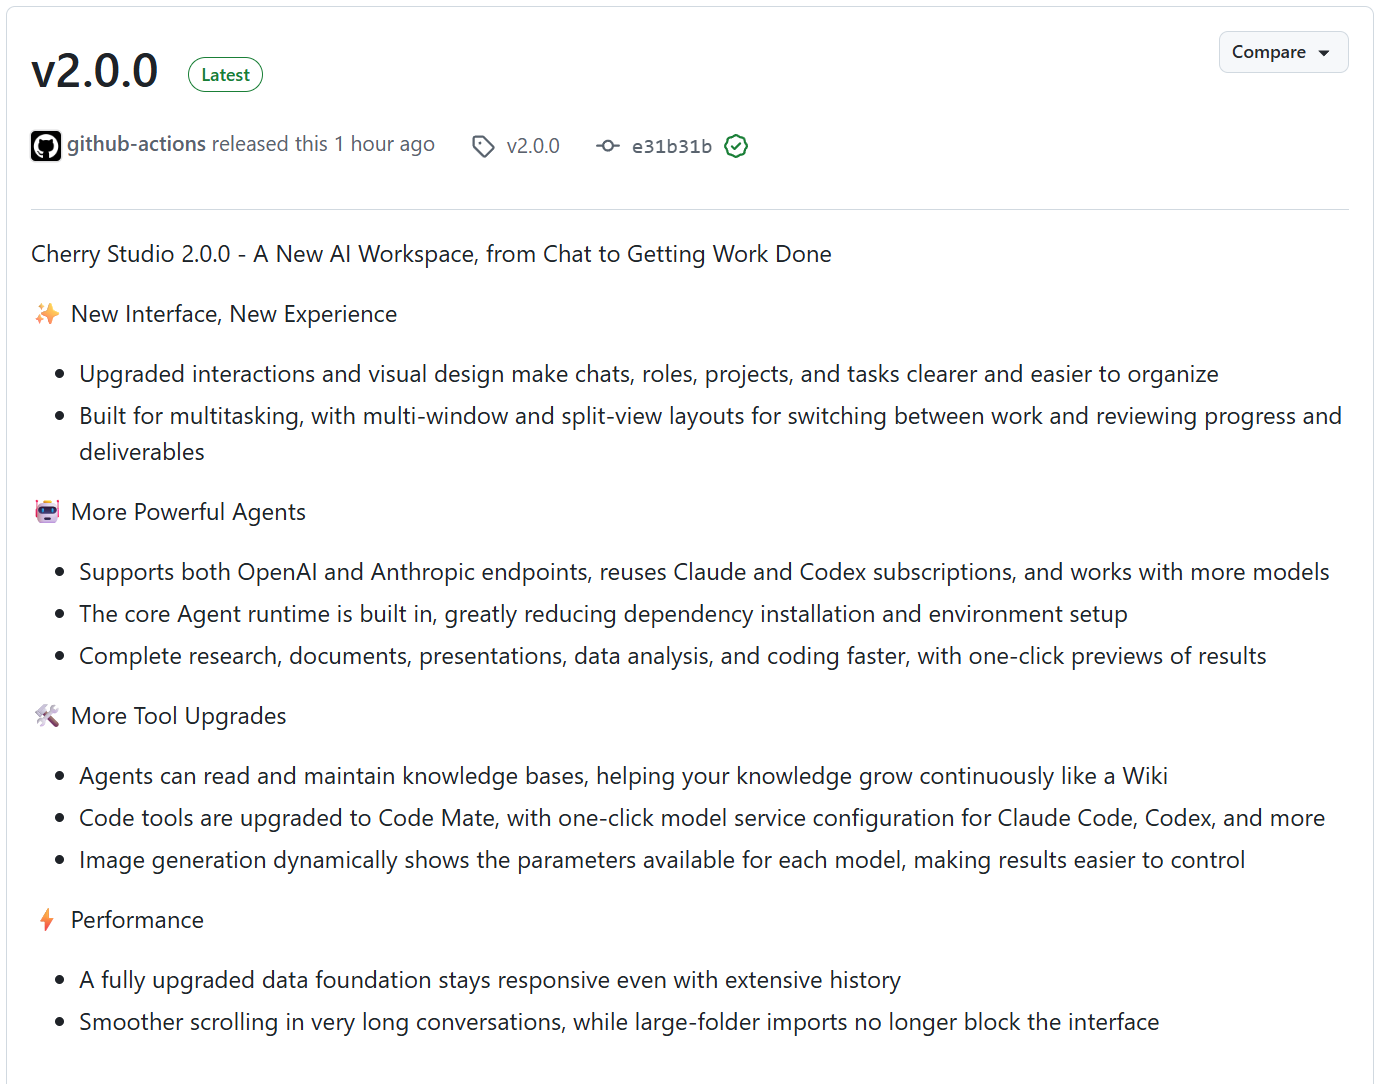Click the "Supports both OpenAI and Anthropic" bullet
The image size is (1391, 1084).
coord(704,572)
